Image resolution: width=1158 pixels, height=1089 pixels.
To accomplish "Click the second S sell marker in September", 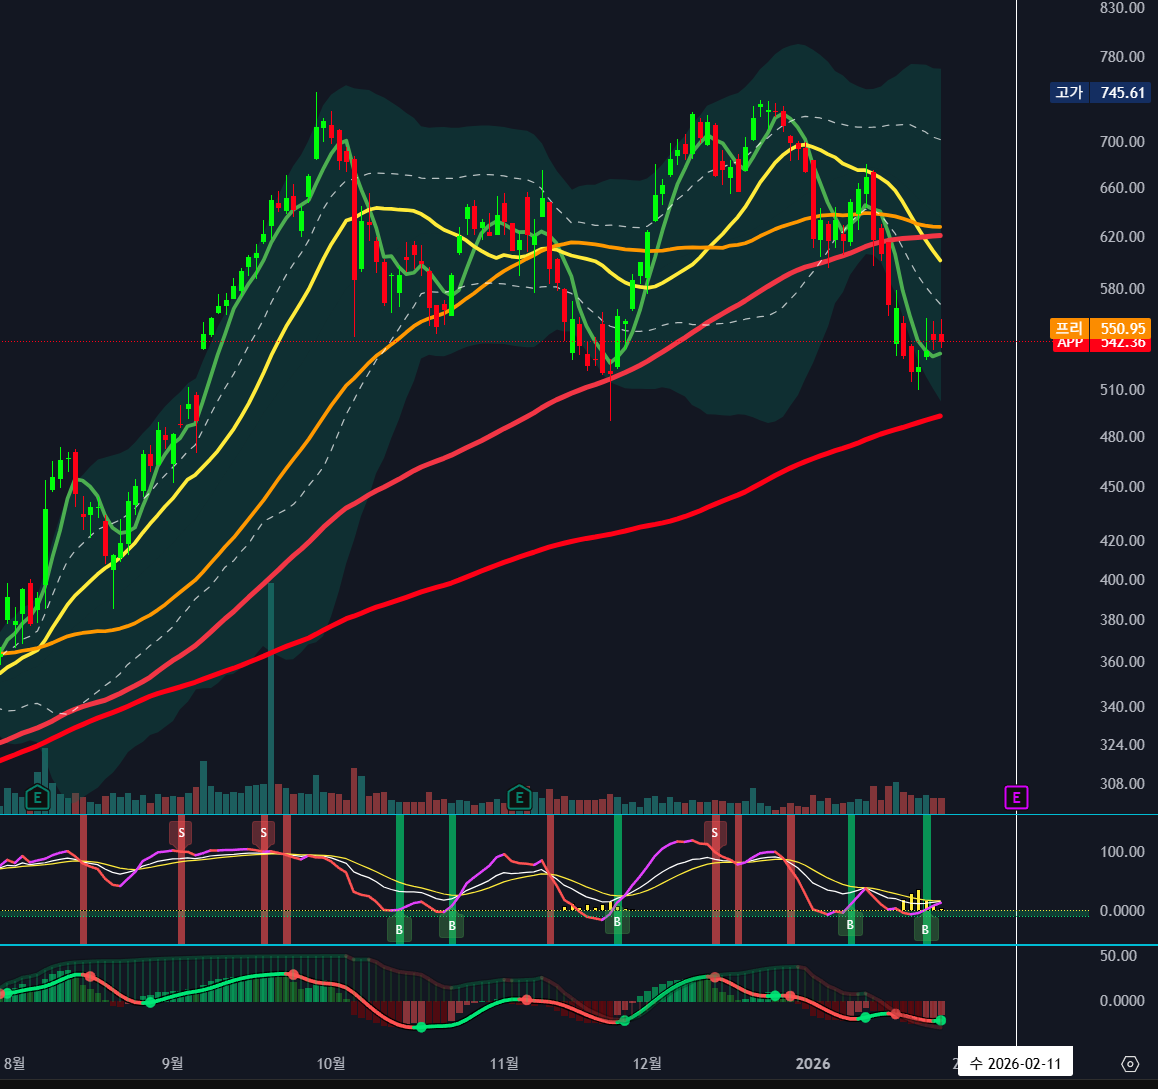I will coord(264,832).
